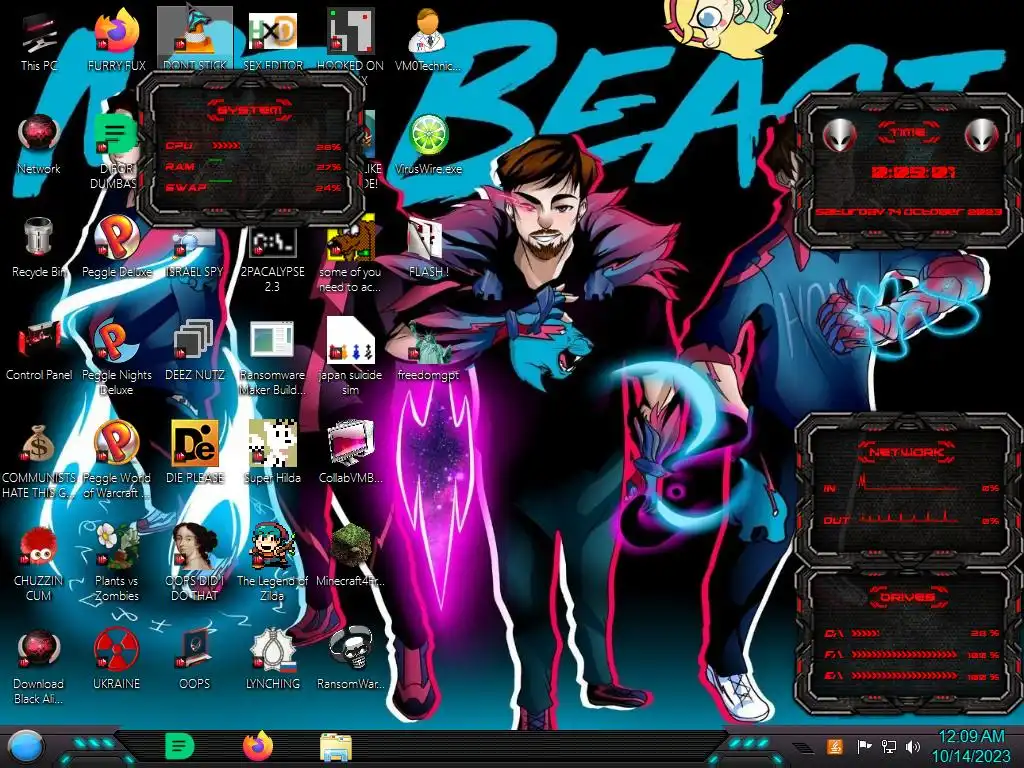Viewport: 1024px width, 768px height.
Task: Click the Start orb button
Action: 25,747
